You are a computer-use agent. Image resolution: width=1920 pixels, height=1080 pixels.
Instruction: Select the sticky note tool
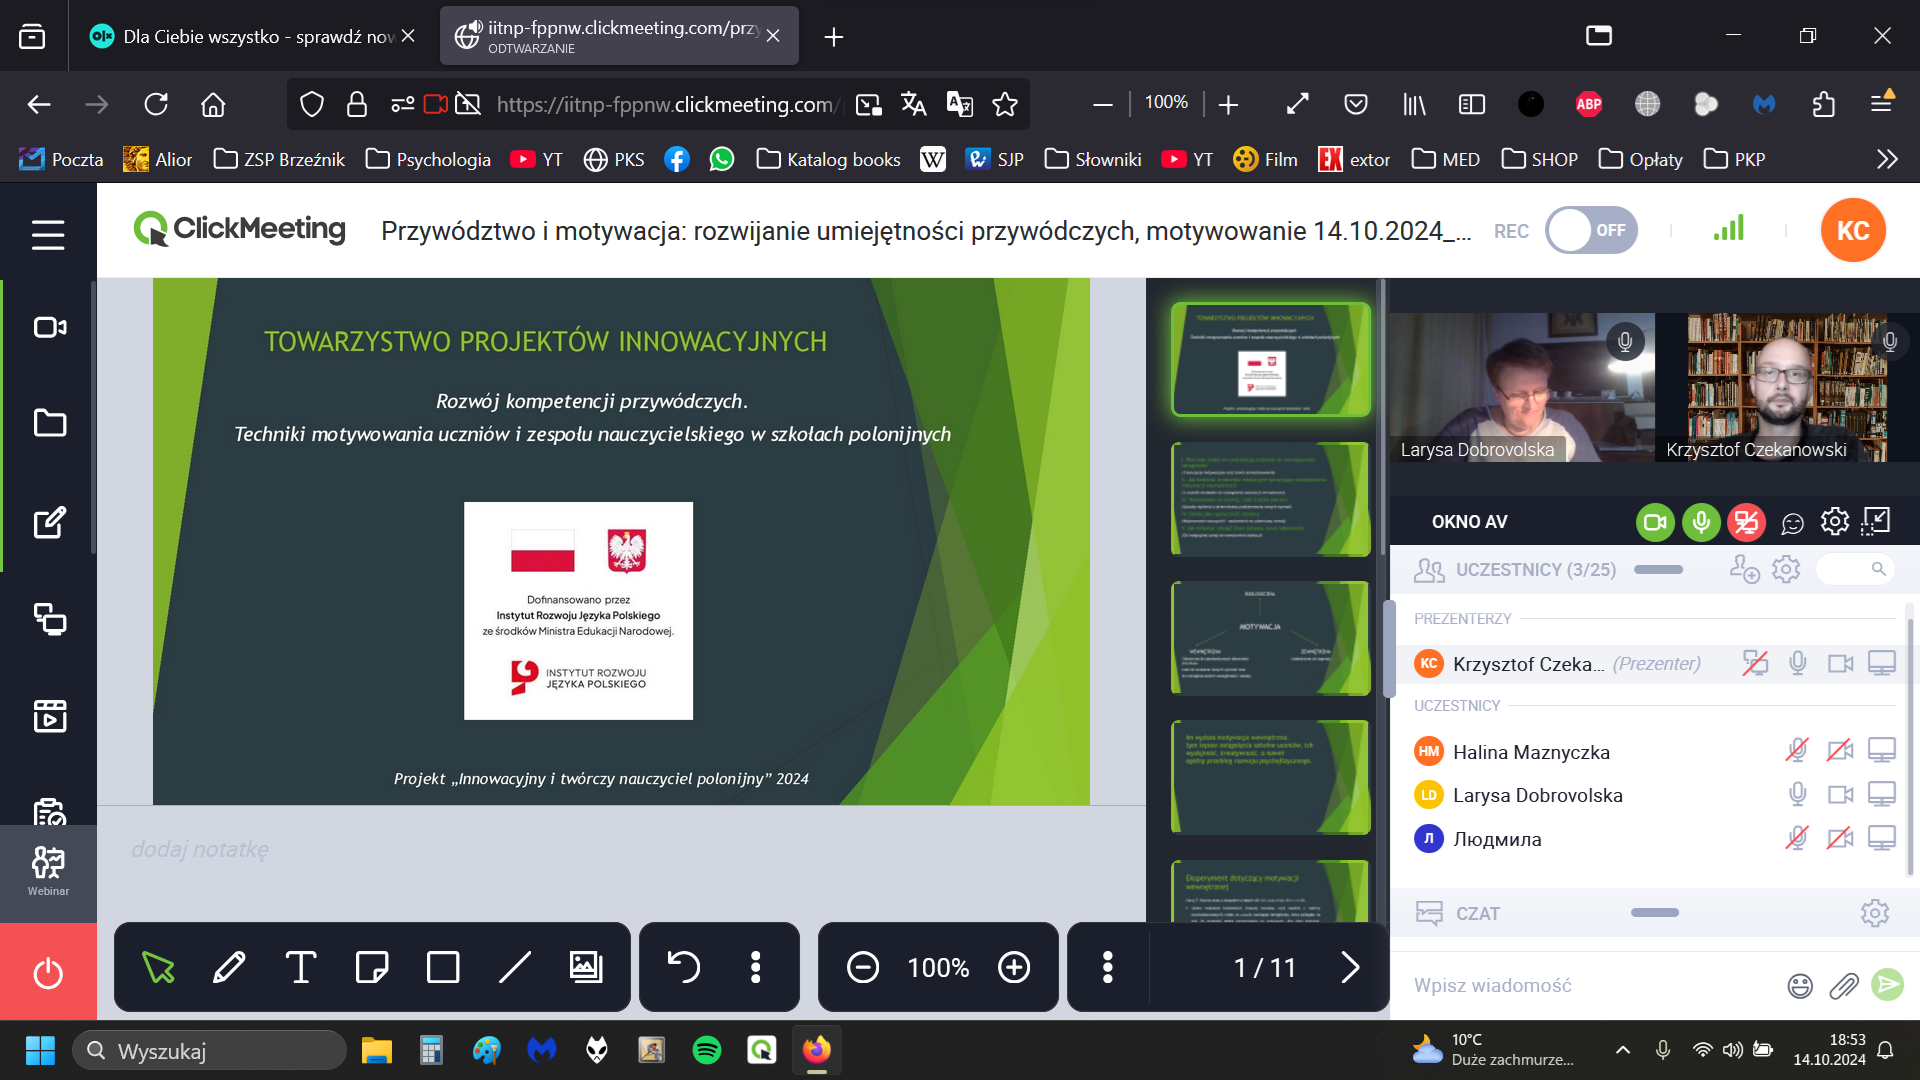tap(372, 967)
